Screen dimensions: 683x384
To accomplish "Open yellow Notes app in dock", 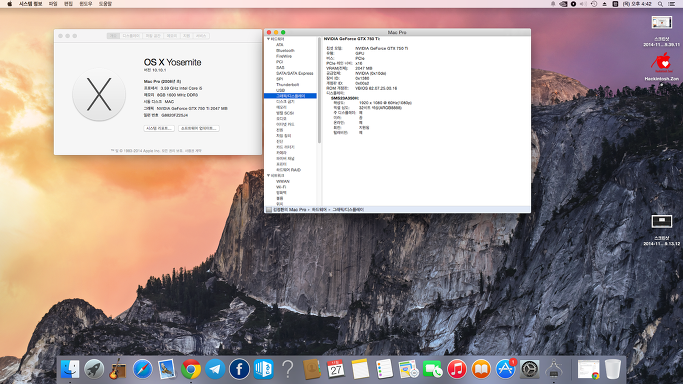I will pos(360,369).
